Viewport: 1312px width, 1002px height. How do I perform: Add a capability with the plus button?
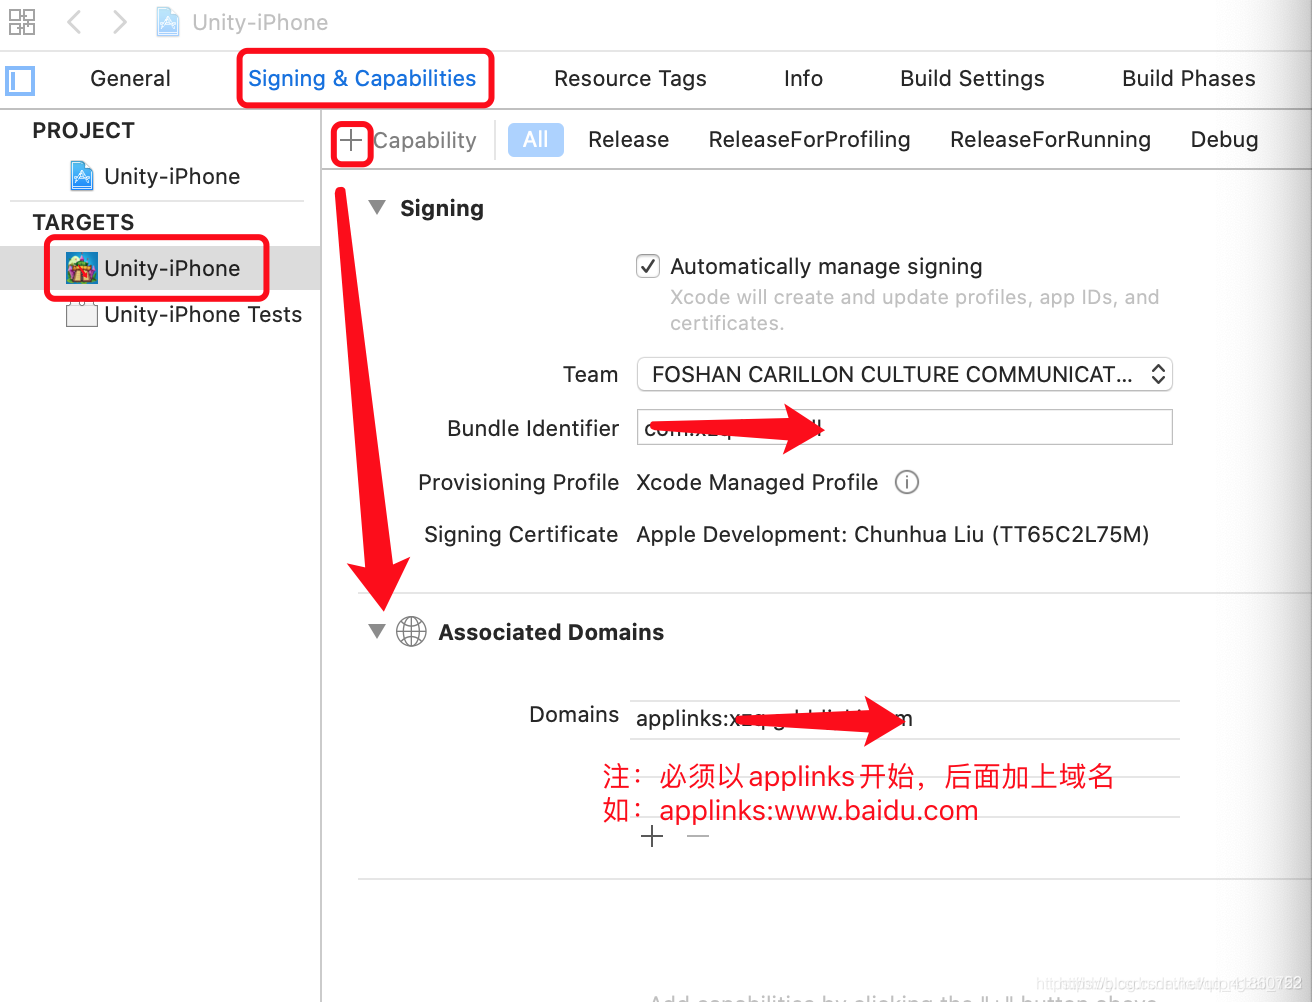[351, 141]
